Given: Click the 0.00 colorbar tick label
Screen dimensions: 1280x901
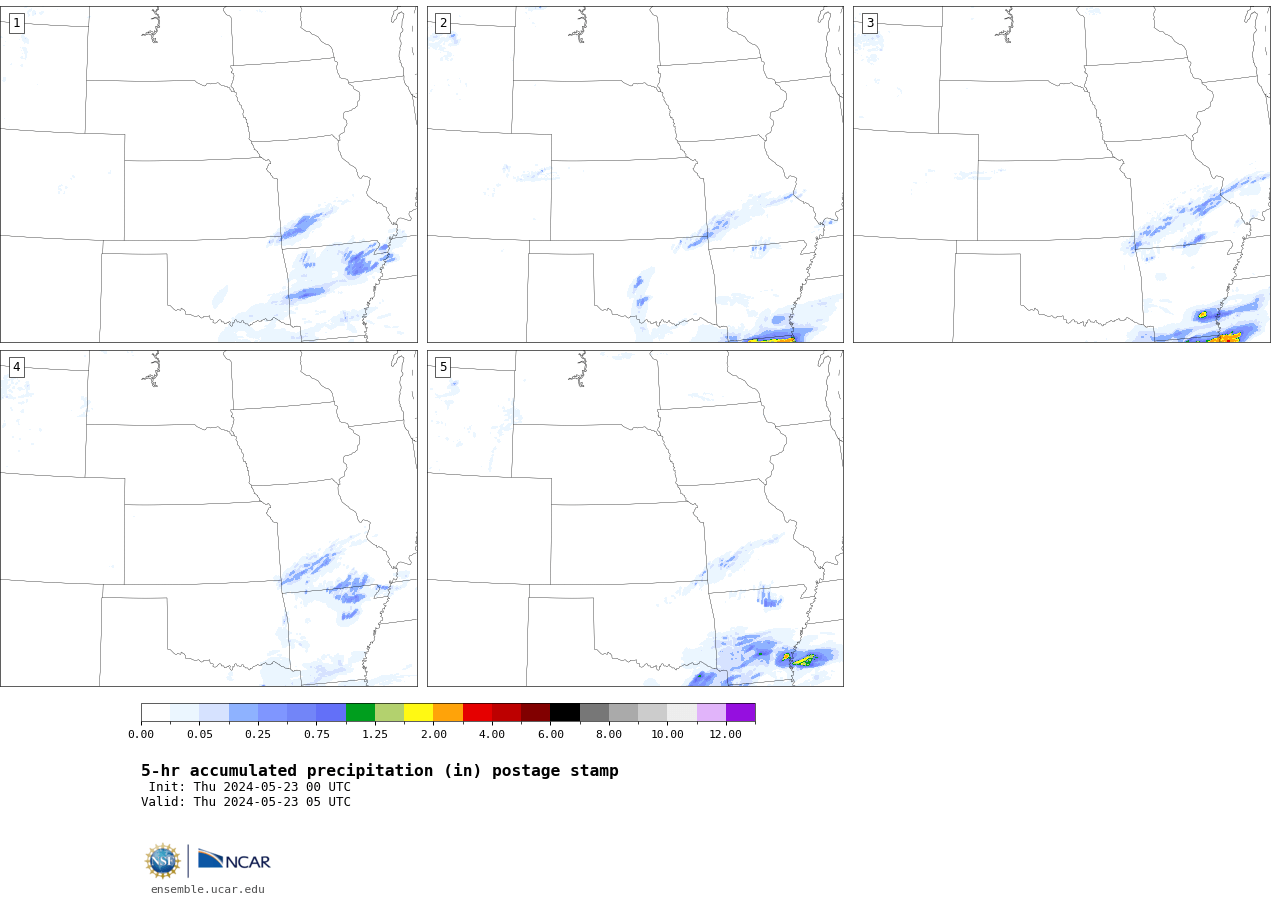Looking at the screenshot, I should coord(141,734).
